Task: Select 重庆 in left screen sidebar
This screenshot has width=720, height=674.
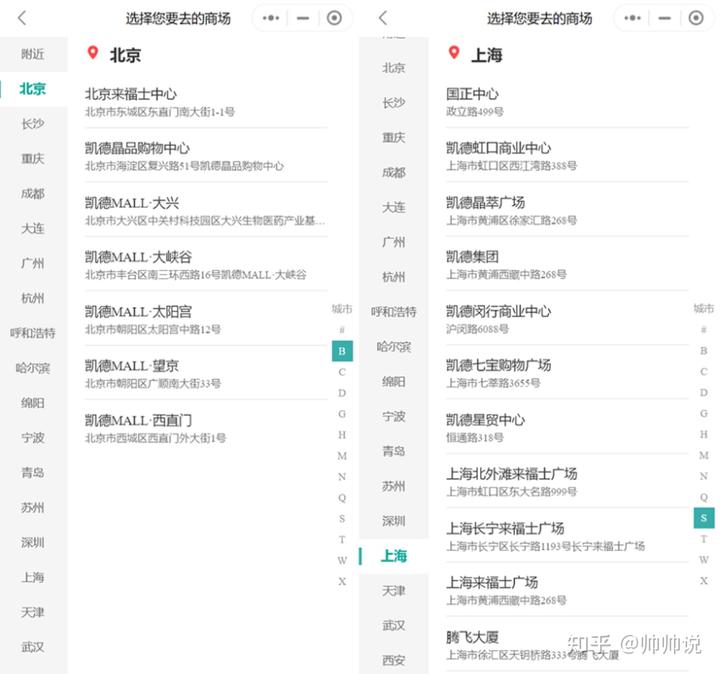Action: click(x=33, y=158)
